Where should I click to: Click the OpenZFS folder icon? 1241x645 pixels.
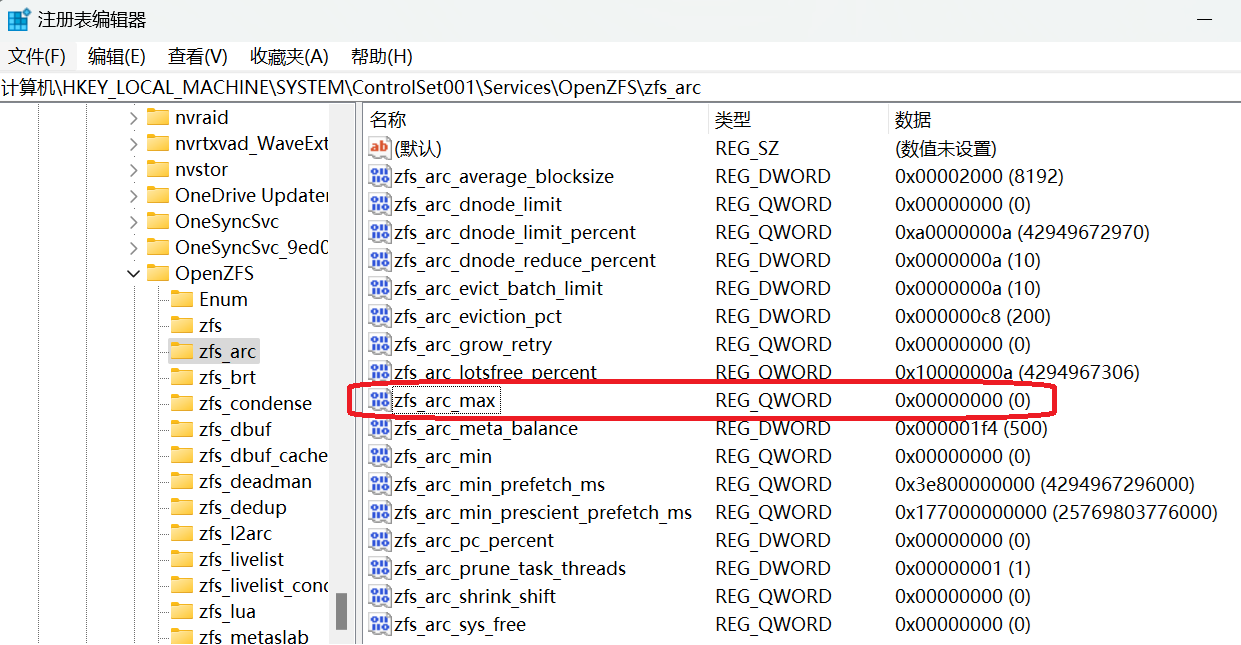coord(158,274)
